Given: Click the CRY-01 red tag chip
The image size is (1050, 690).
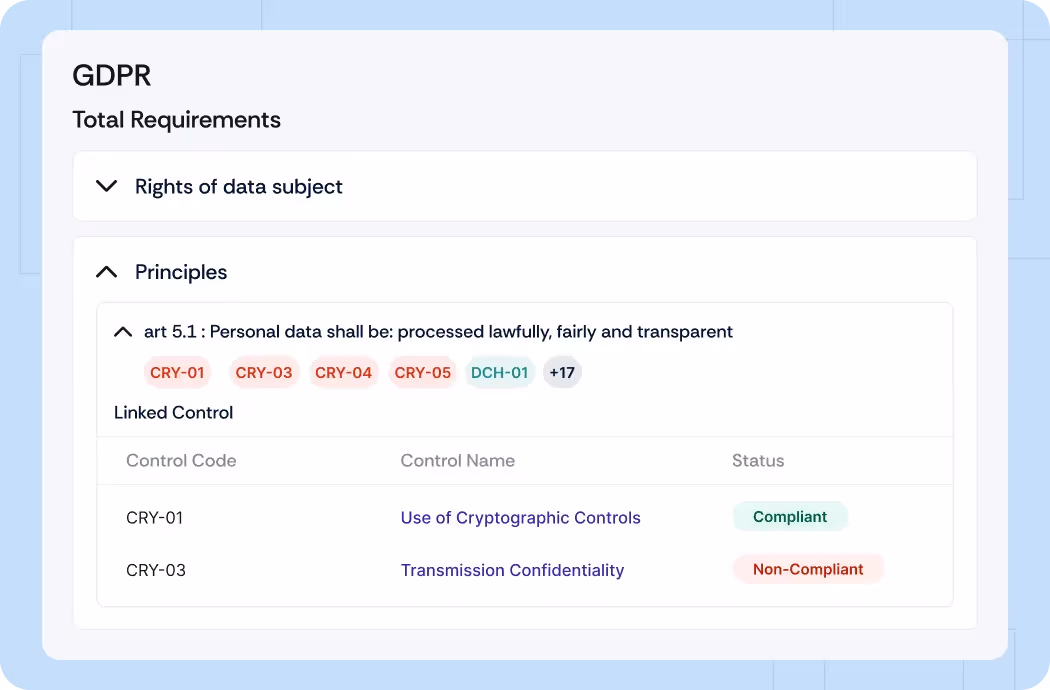Looking at the screenshot, I should [177, 373].
